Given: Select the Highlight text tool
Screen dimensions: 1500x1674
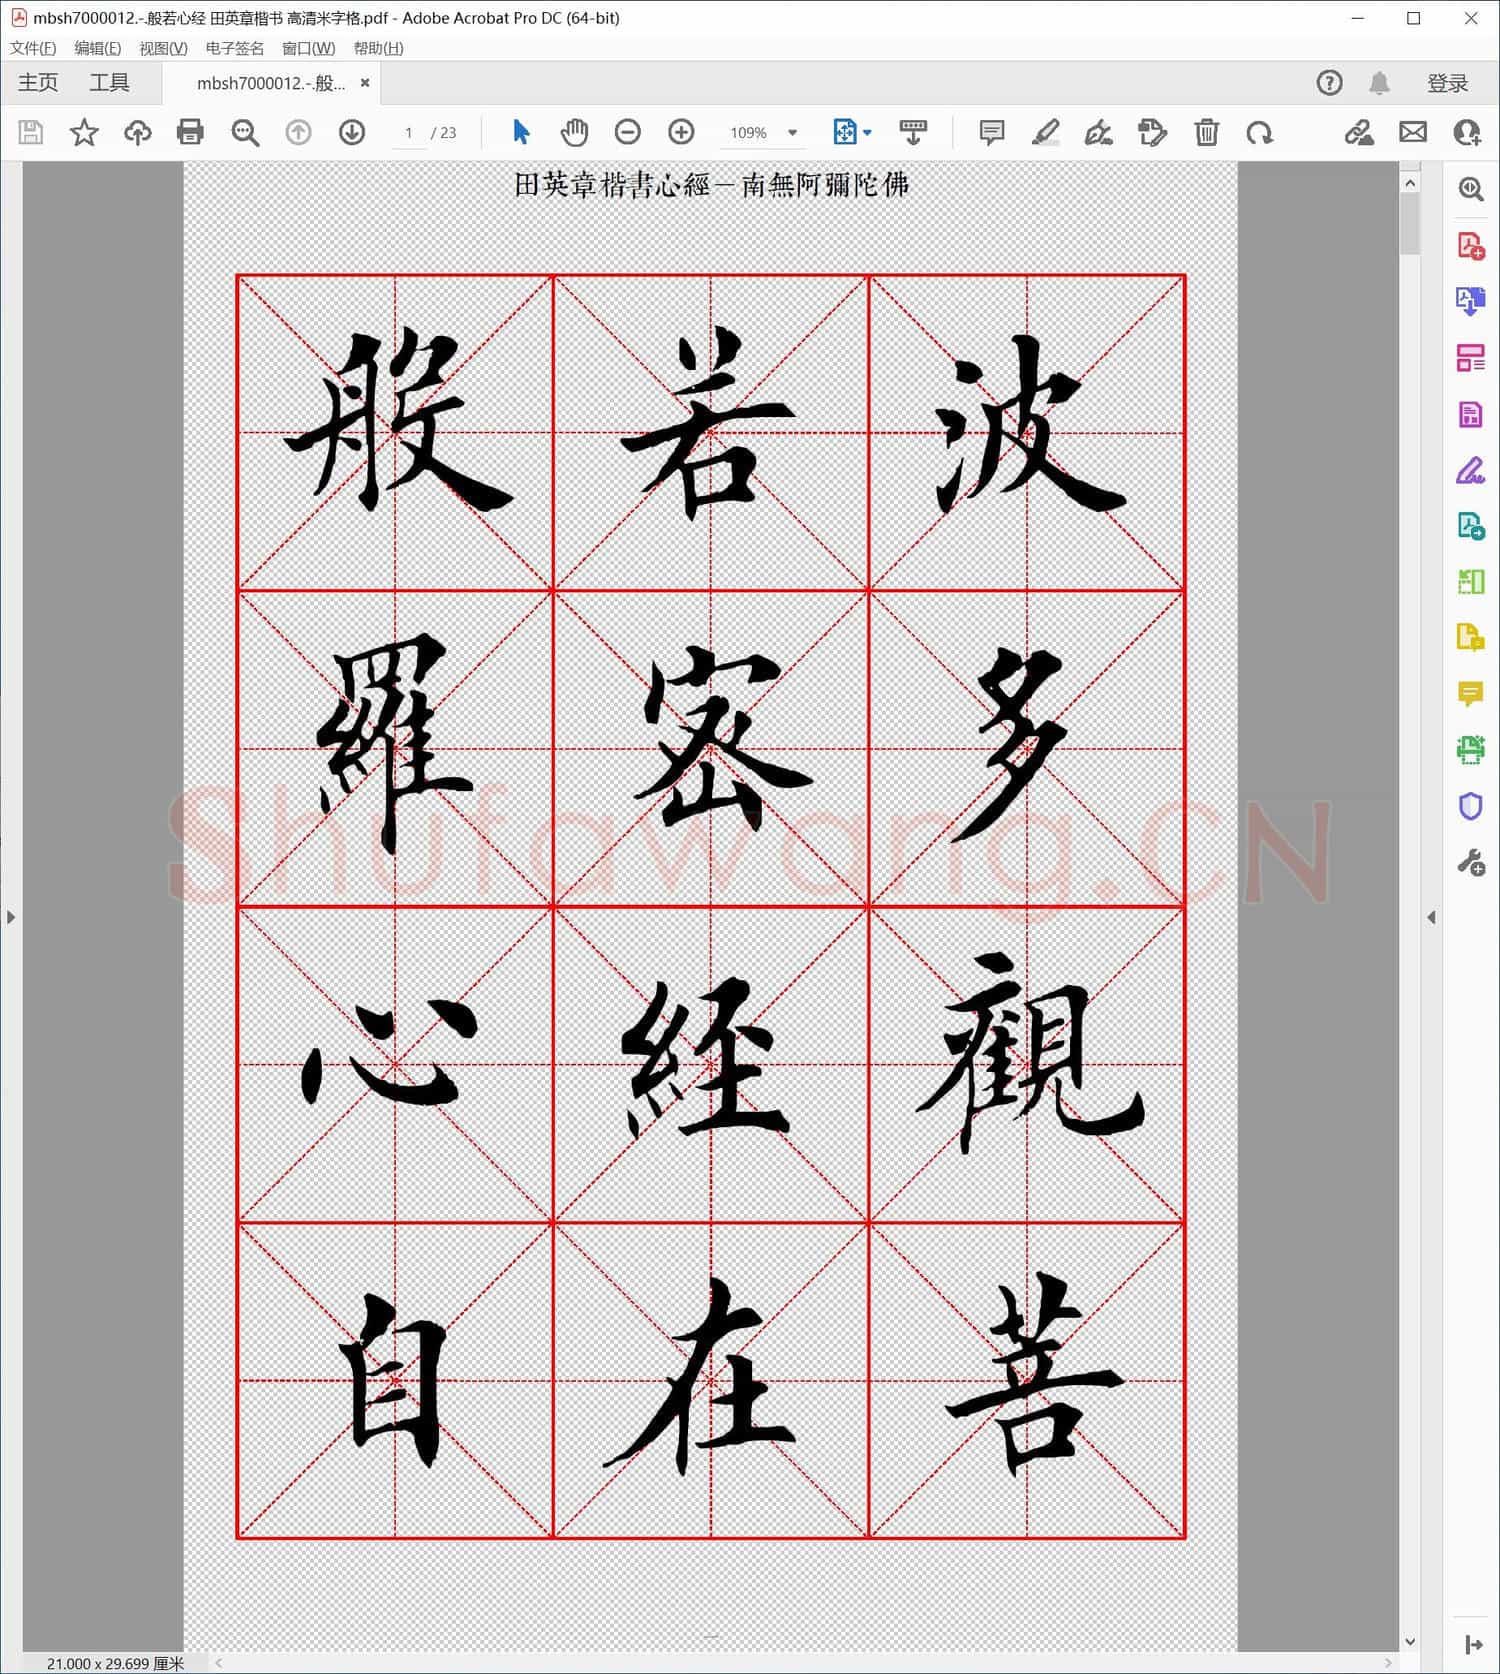Looking at the screenshot, I should [1045, 132].
